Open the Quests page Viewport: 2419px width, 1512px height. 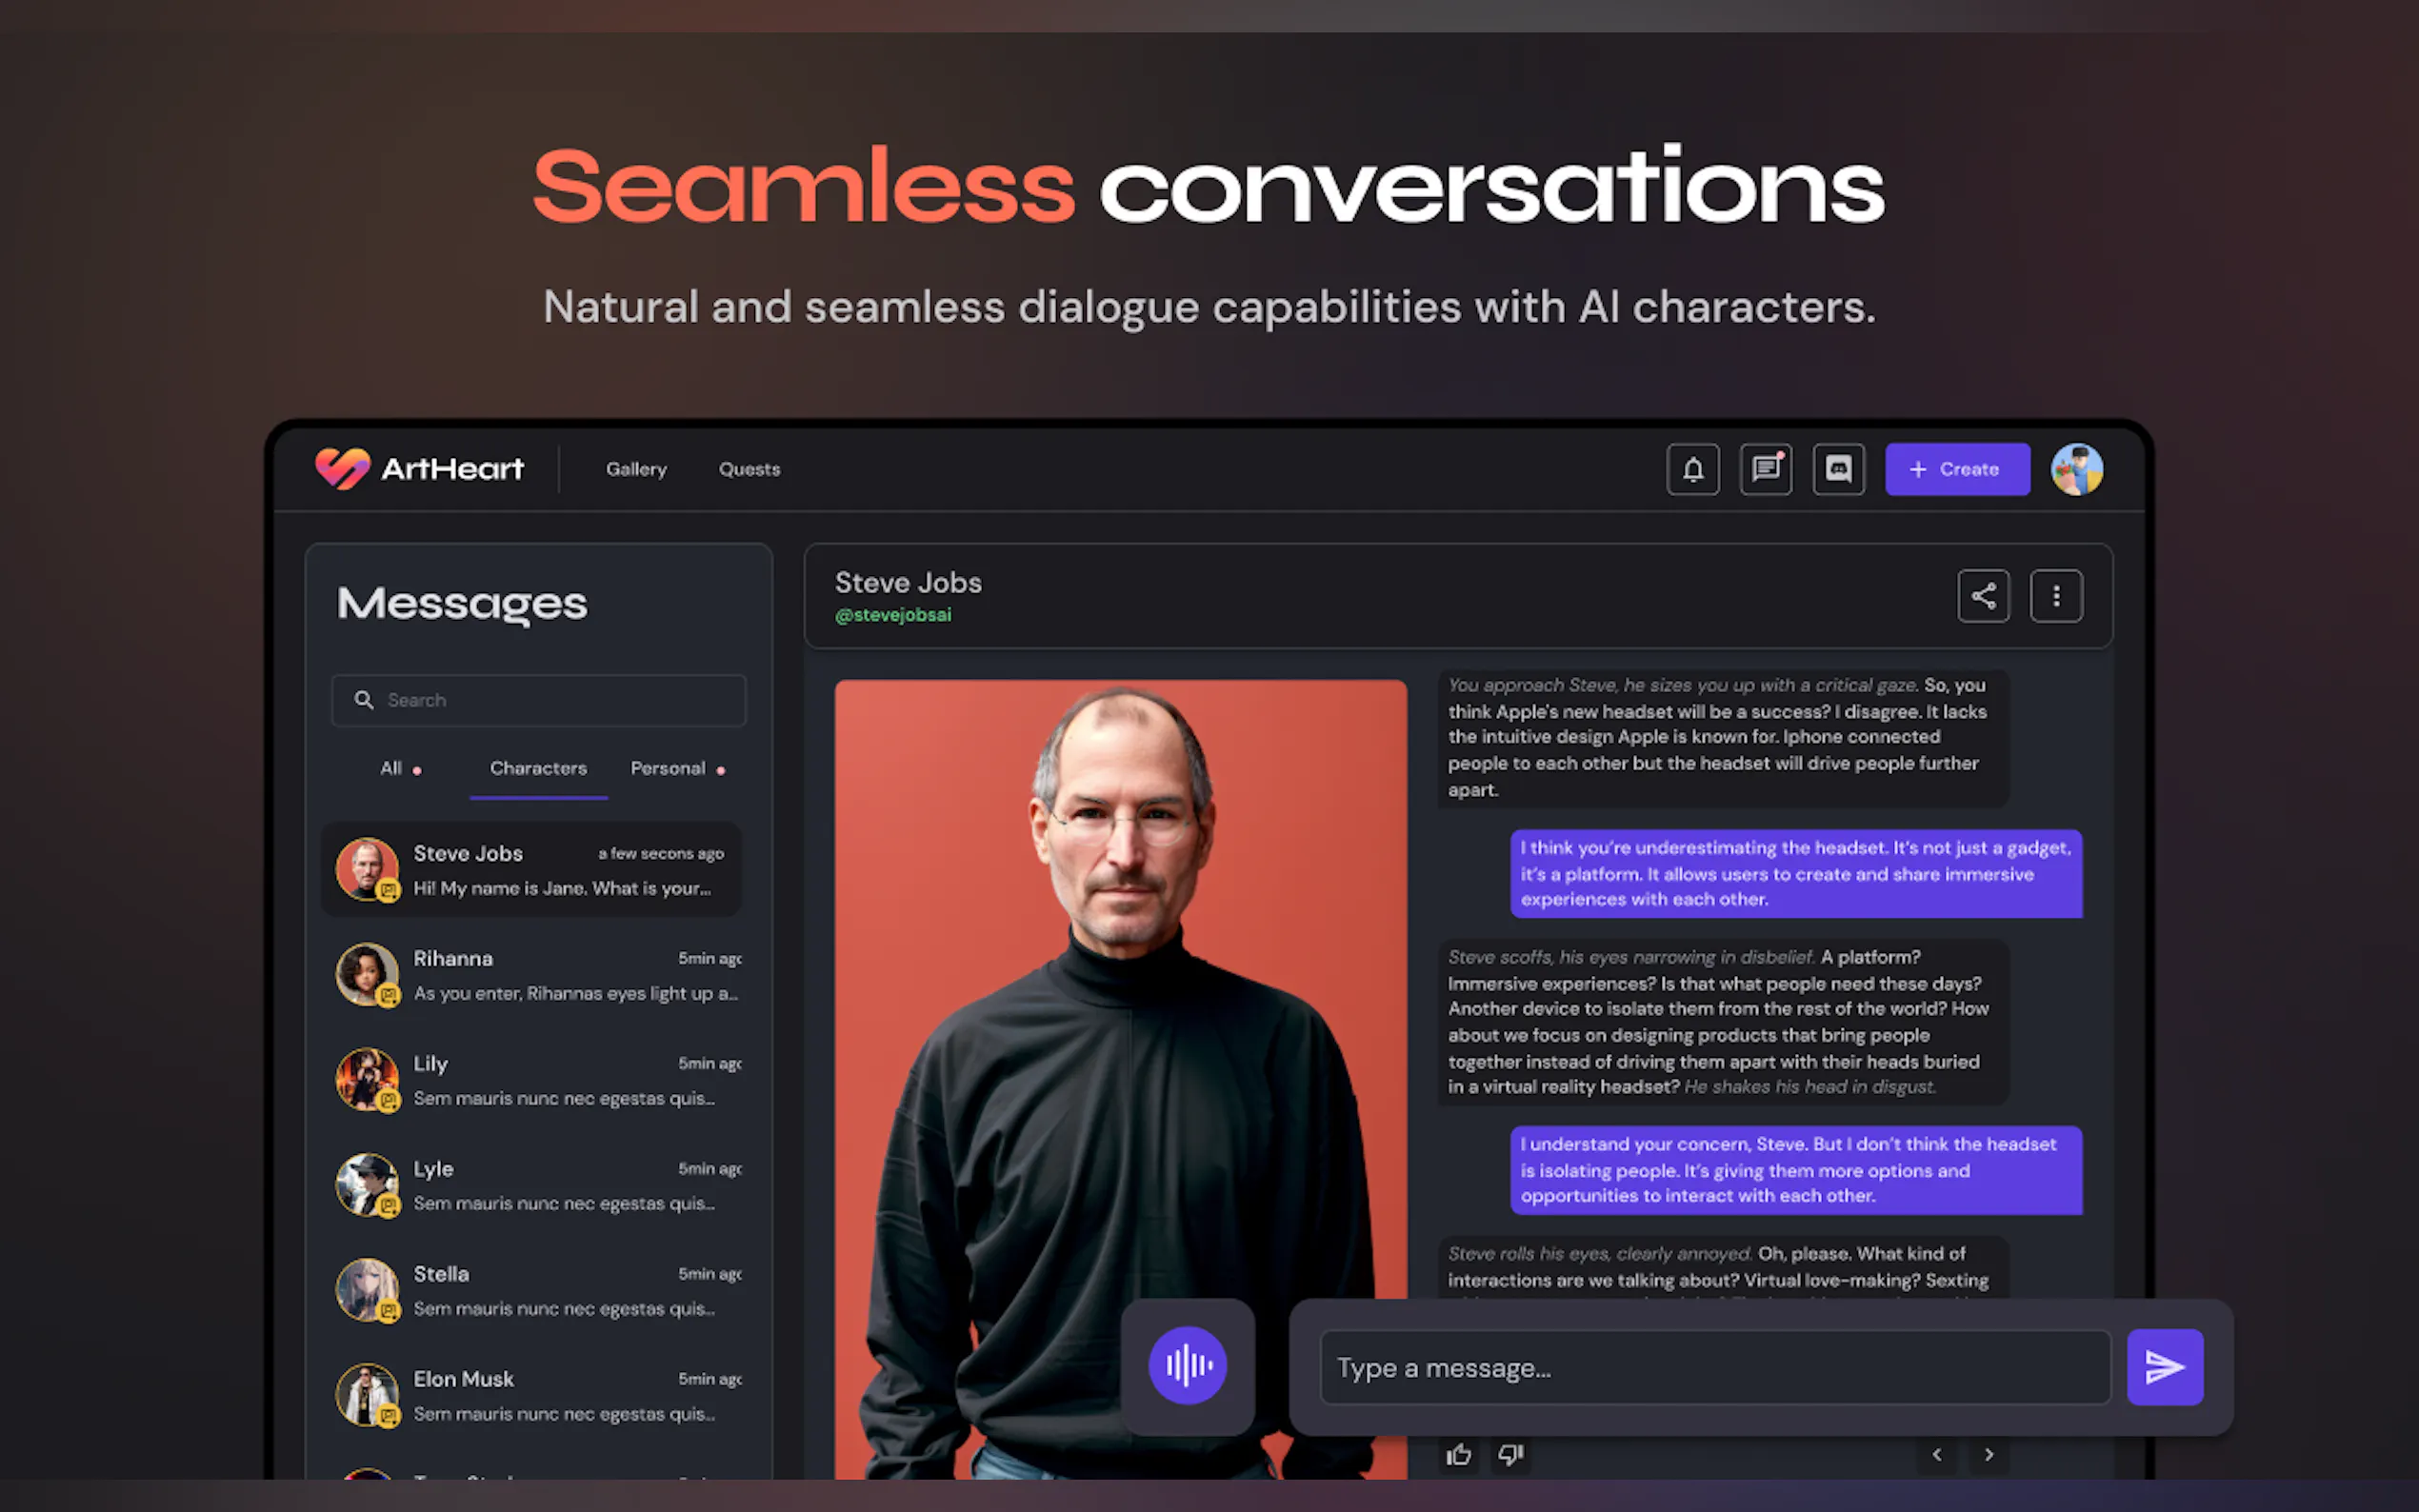click(749, 469)
